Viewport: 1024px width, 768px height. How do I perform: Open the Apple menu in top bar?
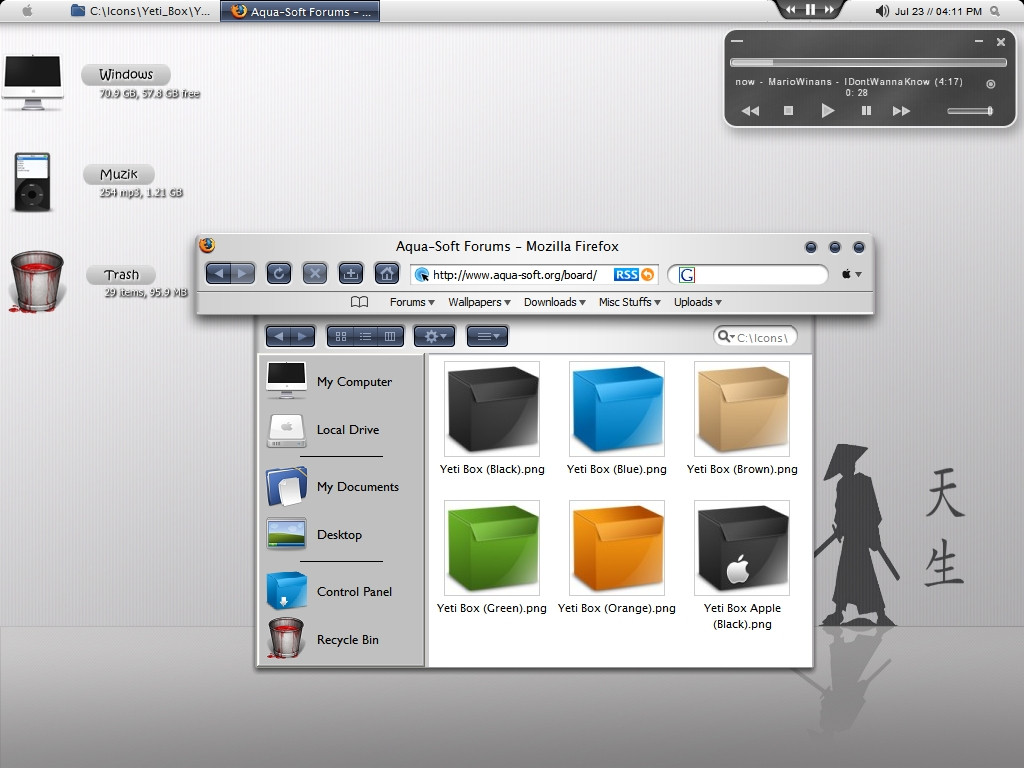(x=27, y=11)
